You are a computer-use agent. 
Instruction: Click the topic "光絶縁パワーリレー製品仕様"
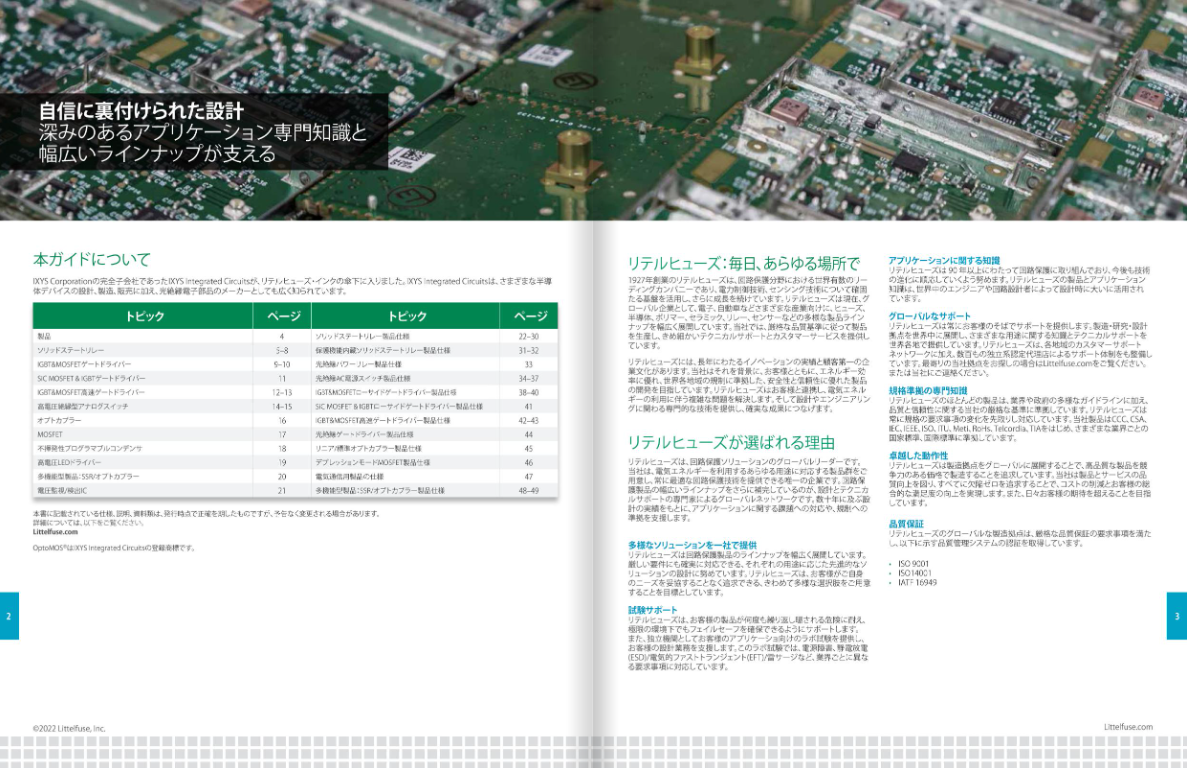click(358, 364)
